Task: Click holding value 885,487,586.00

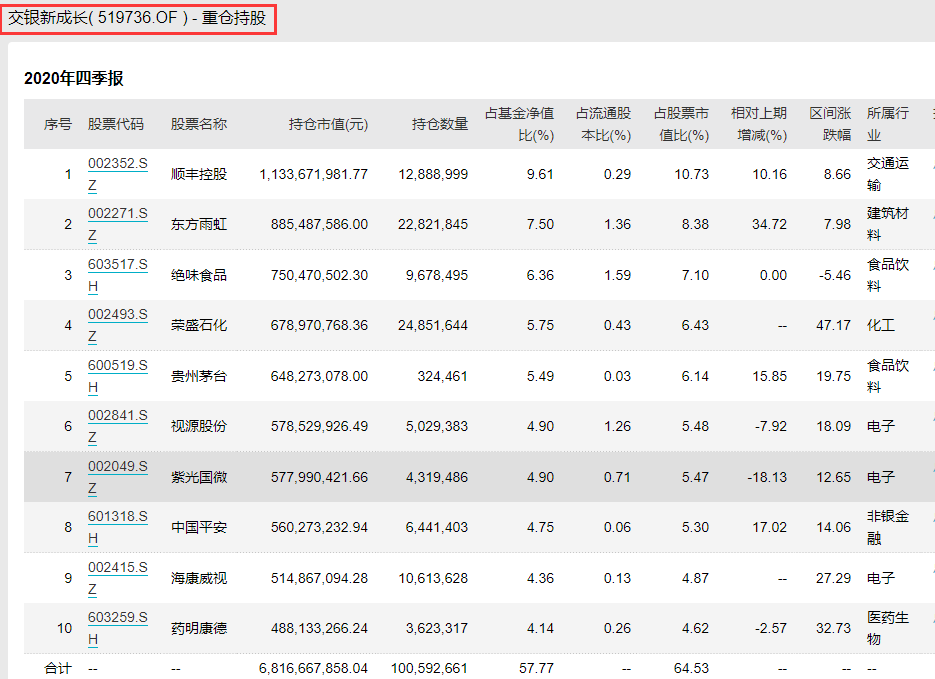Action: tap(319, 224)
